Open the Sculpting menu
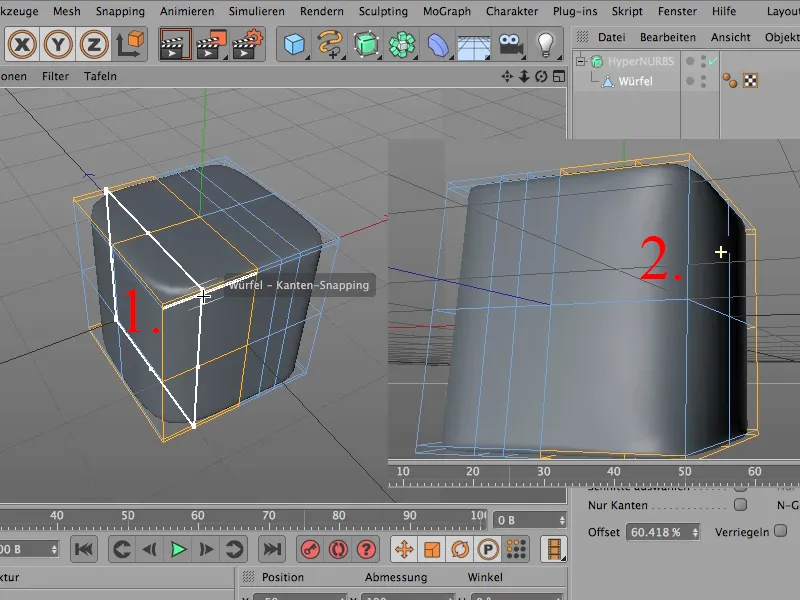800x600 pixels. pos(383,11)
